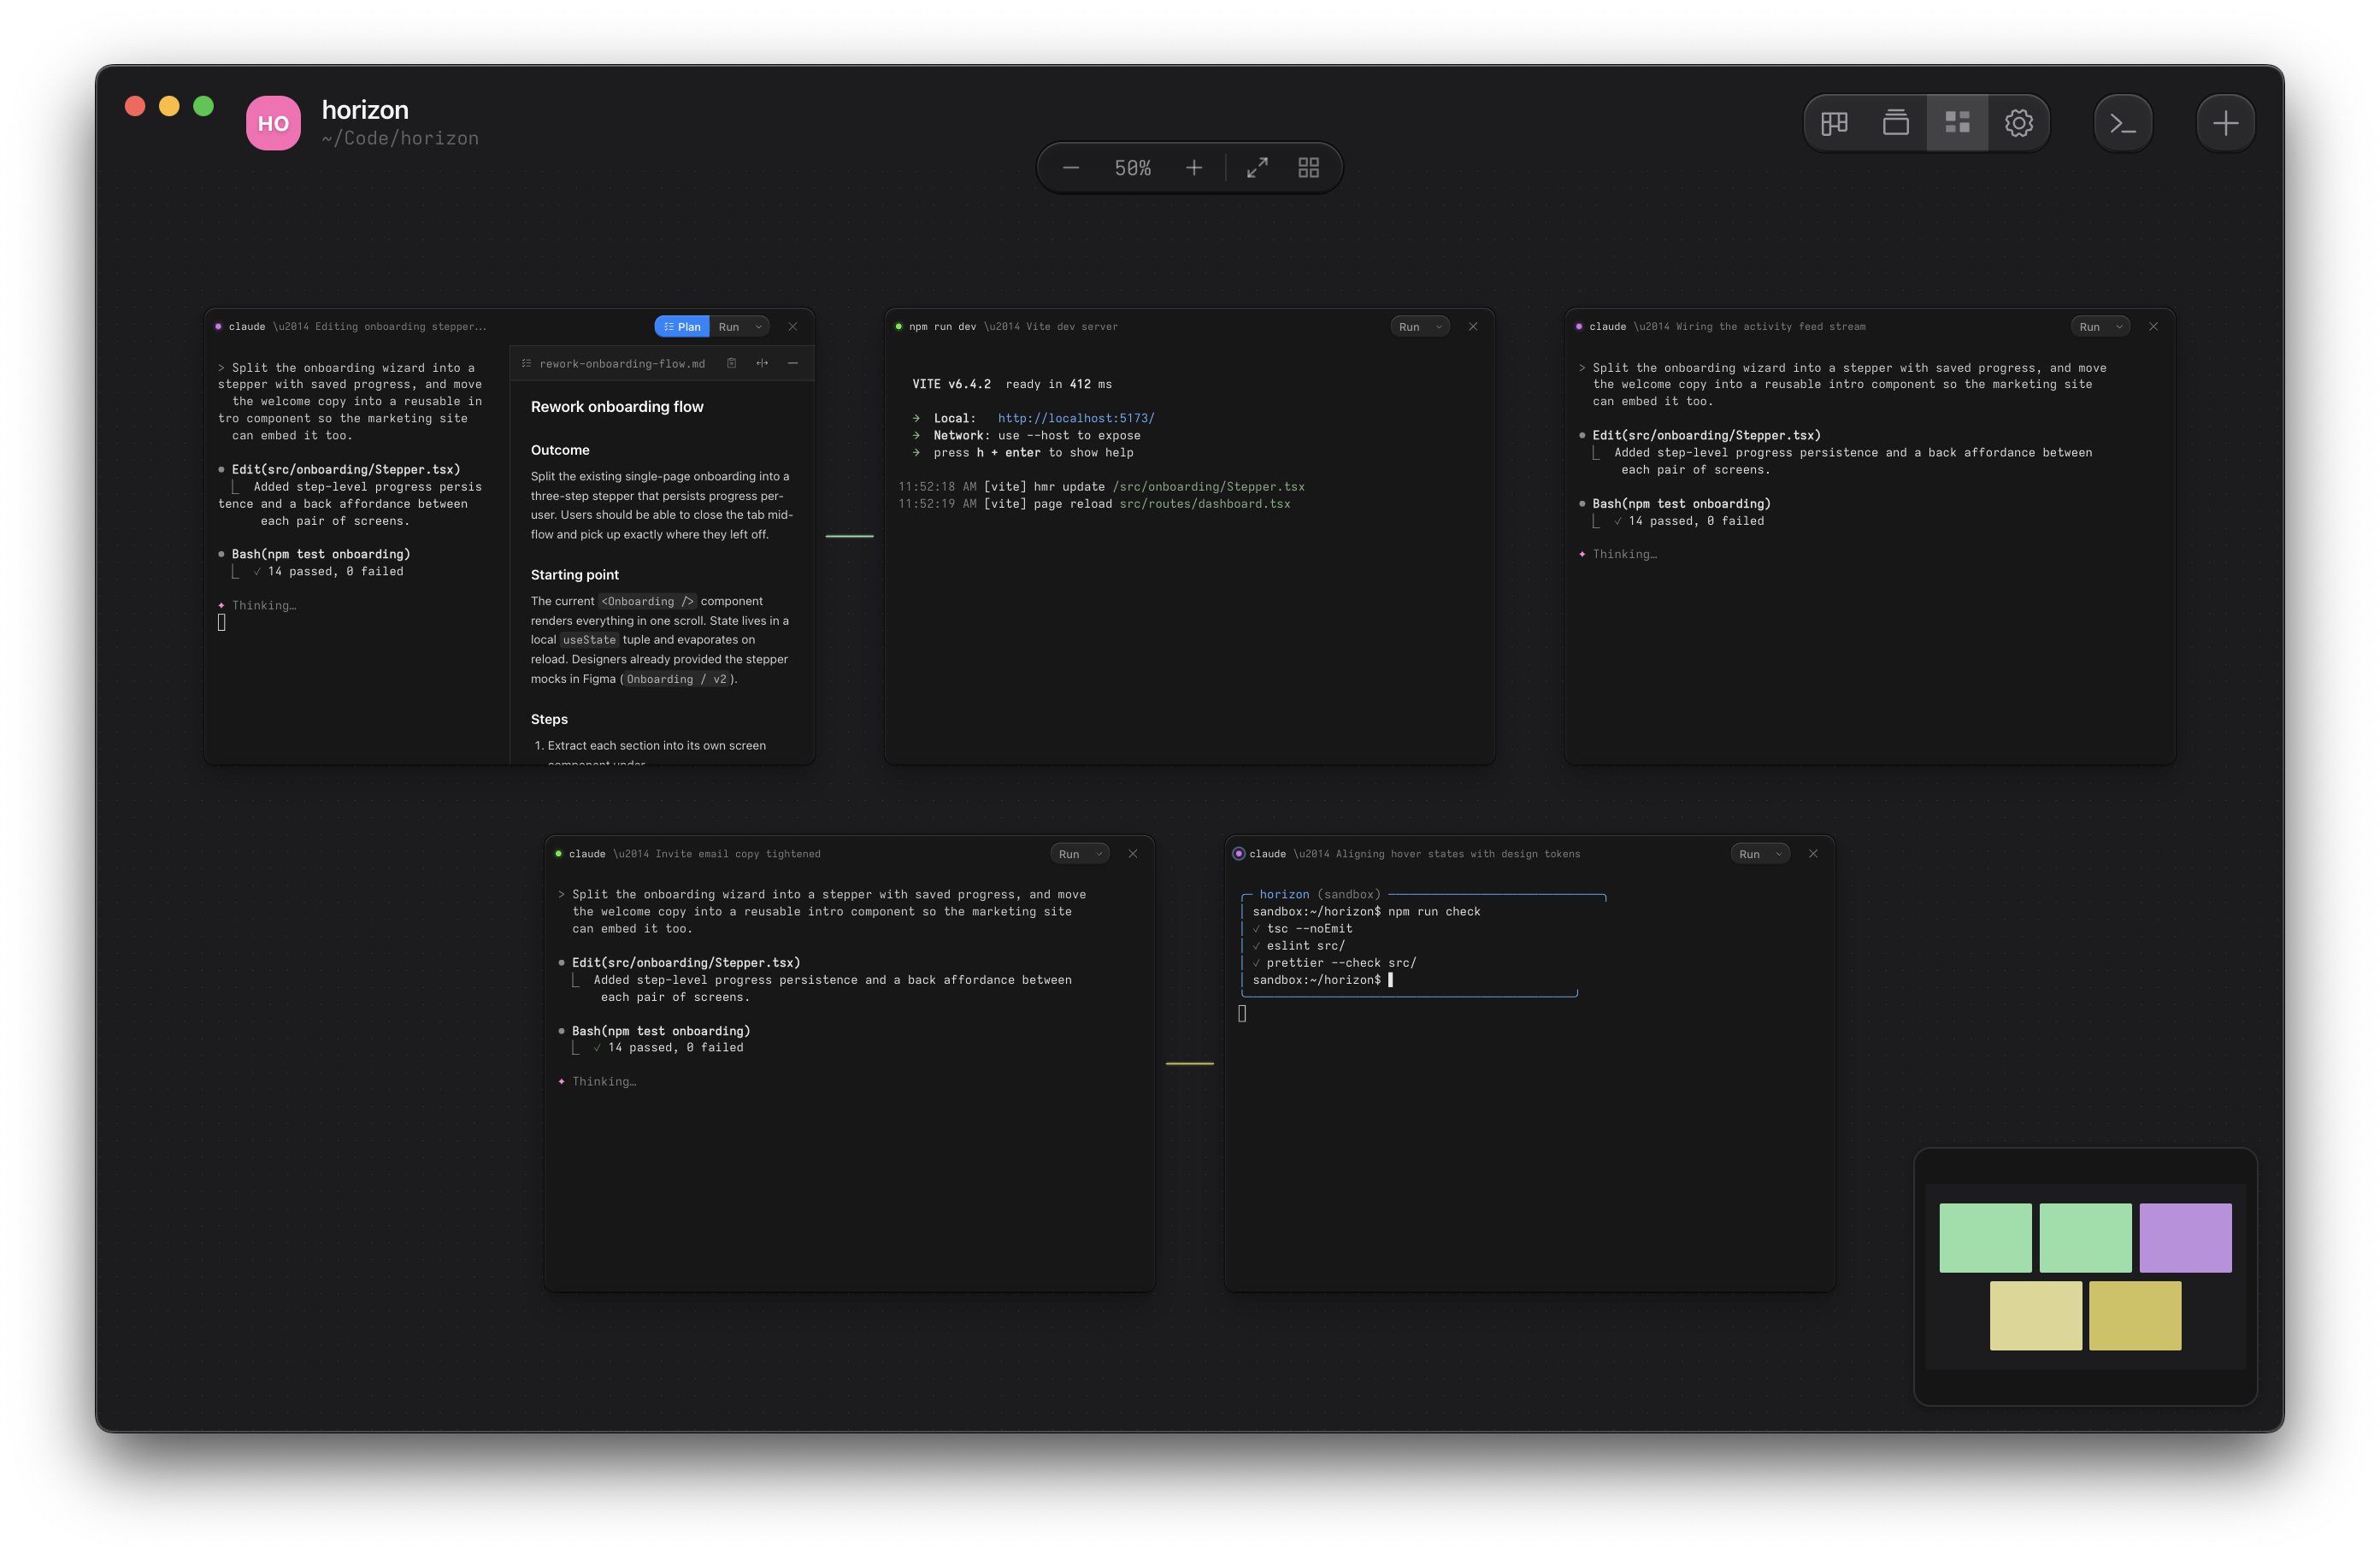Open src/routes/dashboard.tsx path in Vite log
Viewport: 2380px width, 1559px height.
point(1205,504)
